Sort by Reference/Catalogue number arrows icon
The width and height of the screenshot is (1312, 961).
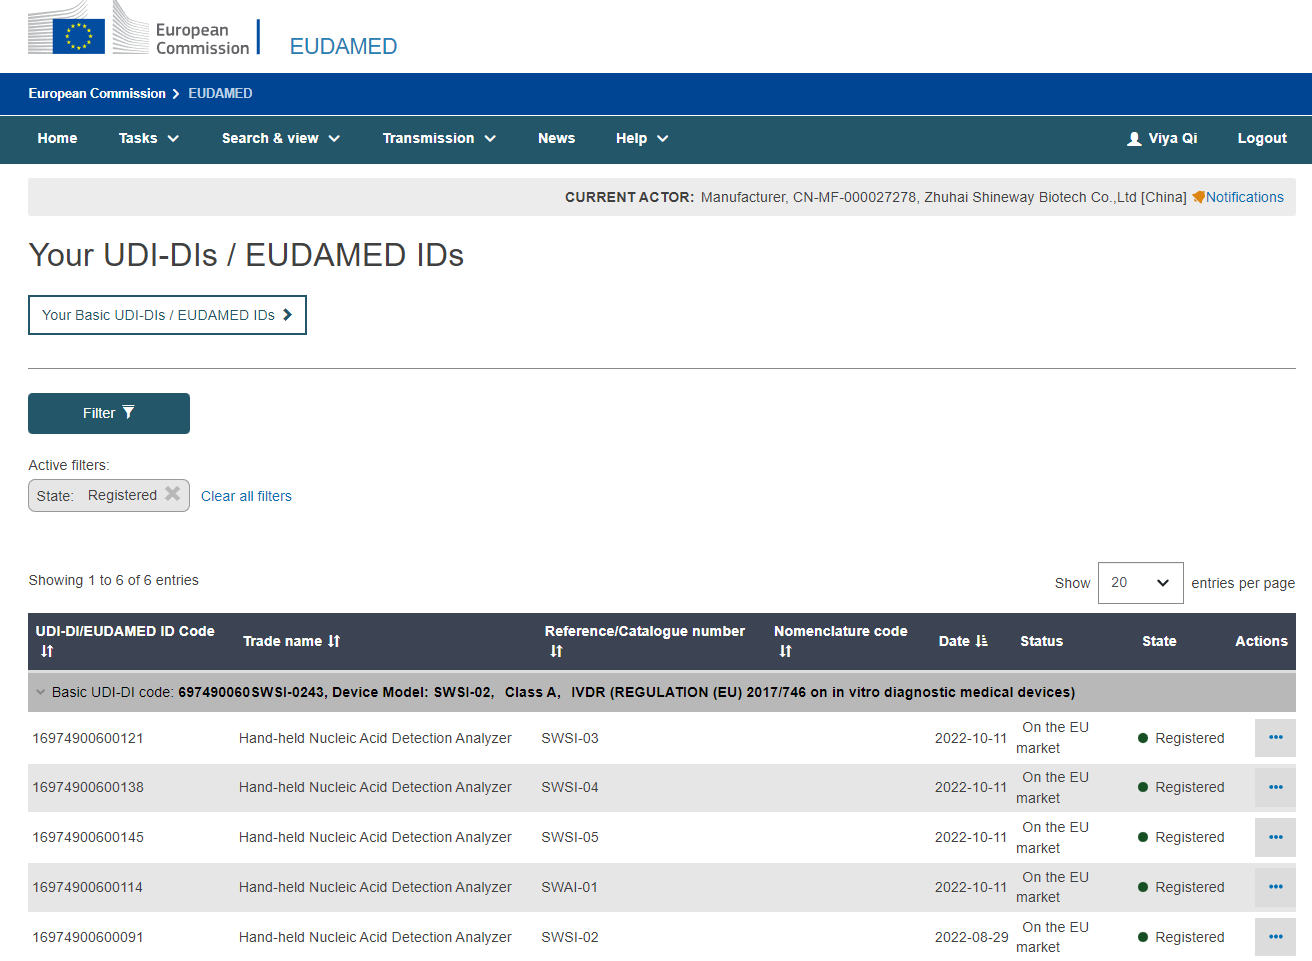click(x=557, y=651)
